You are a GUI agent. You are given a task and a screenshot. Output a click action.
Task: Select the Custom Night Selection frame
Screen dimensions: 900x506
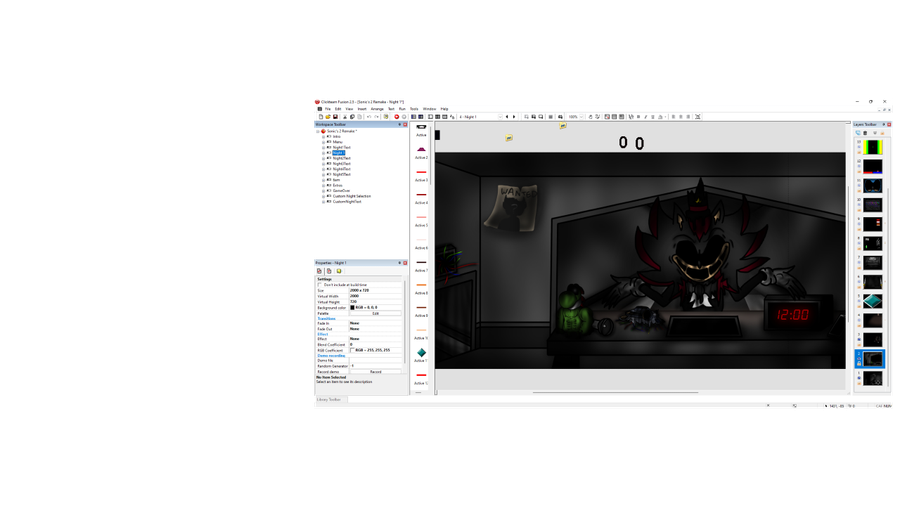point(352,196)
